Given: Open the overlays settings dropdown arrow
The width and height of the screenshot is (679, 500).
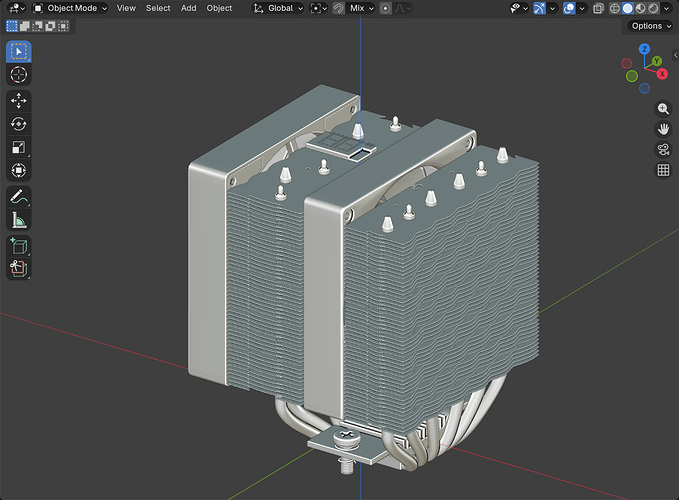Looking at the screenshot, I should (x=582, y=8).
